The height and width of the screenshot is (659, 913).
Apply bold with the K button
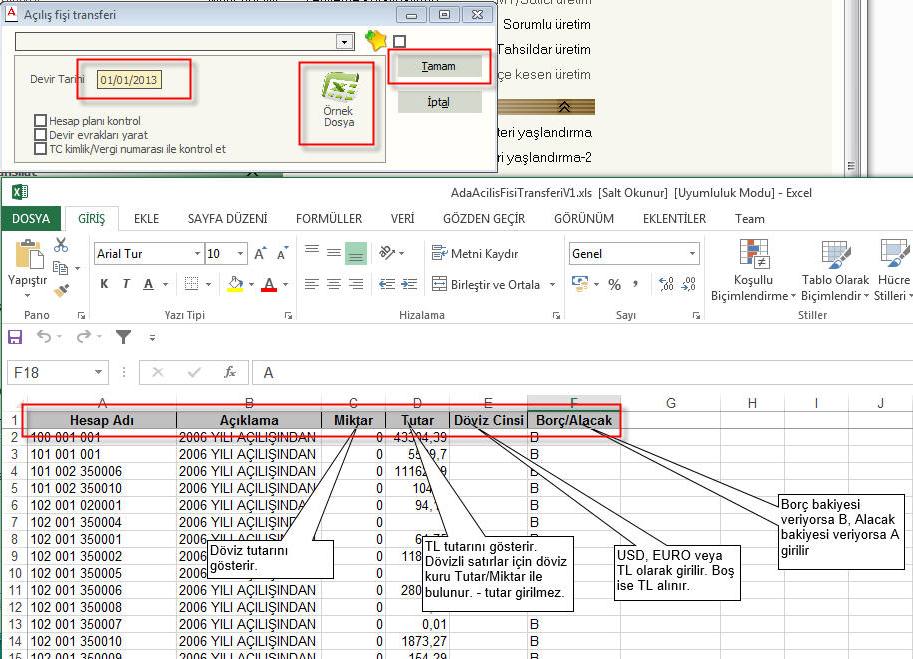coord(104,285)
